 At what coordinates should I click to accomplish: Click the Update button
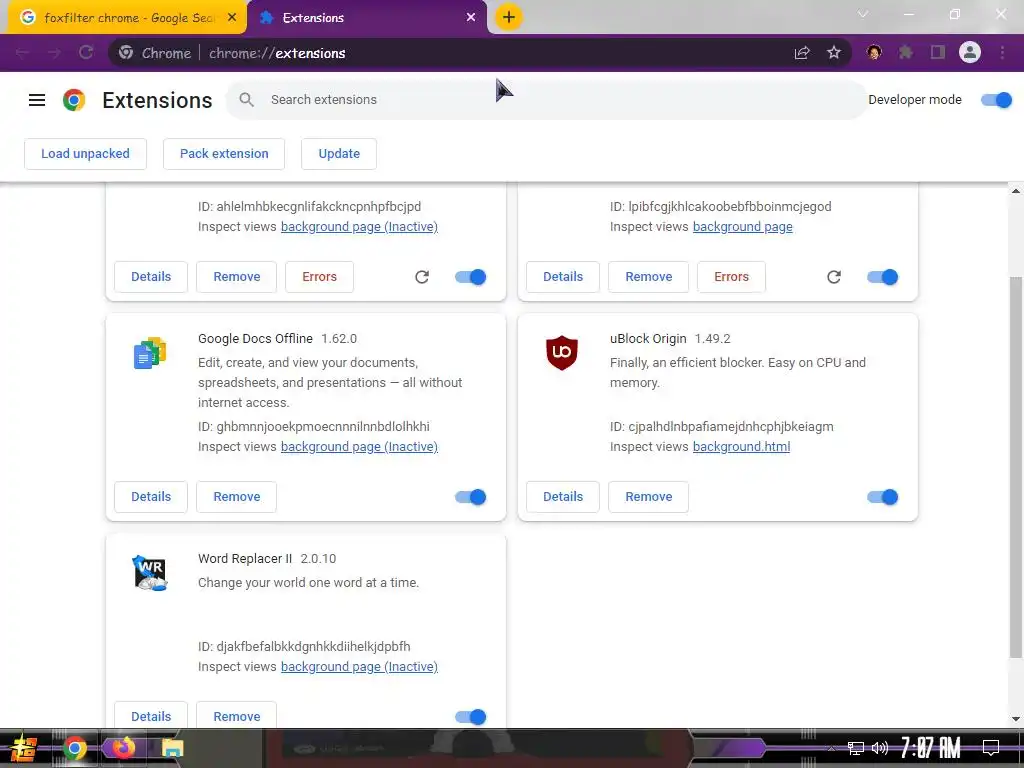(339, 153)
